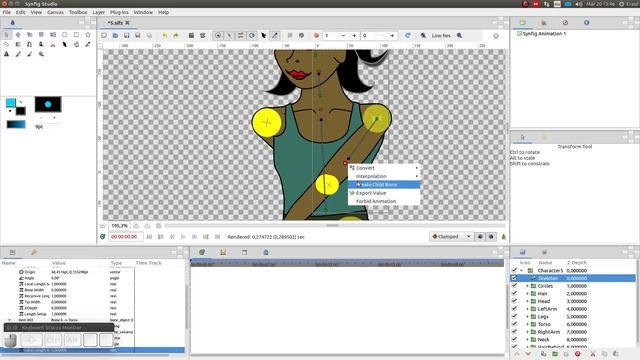Click the cyan outline color swatch
The height and width of the screenshot is (360, 640).
tap(11, 102)
